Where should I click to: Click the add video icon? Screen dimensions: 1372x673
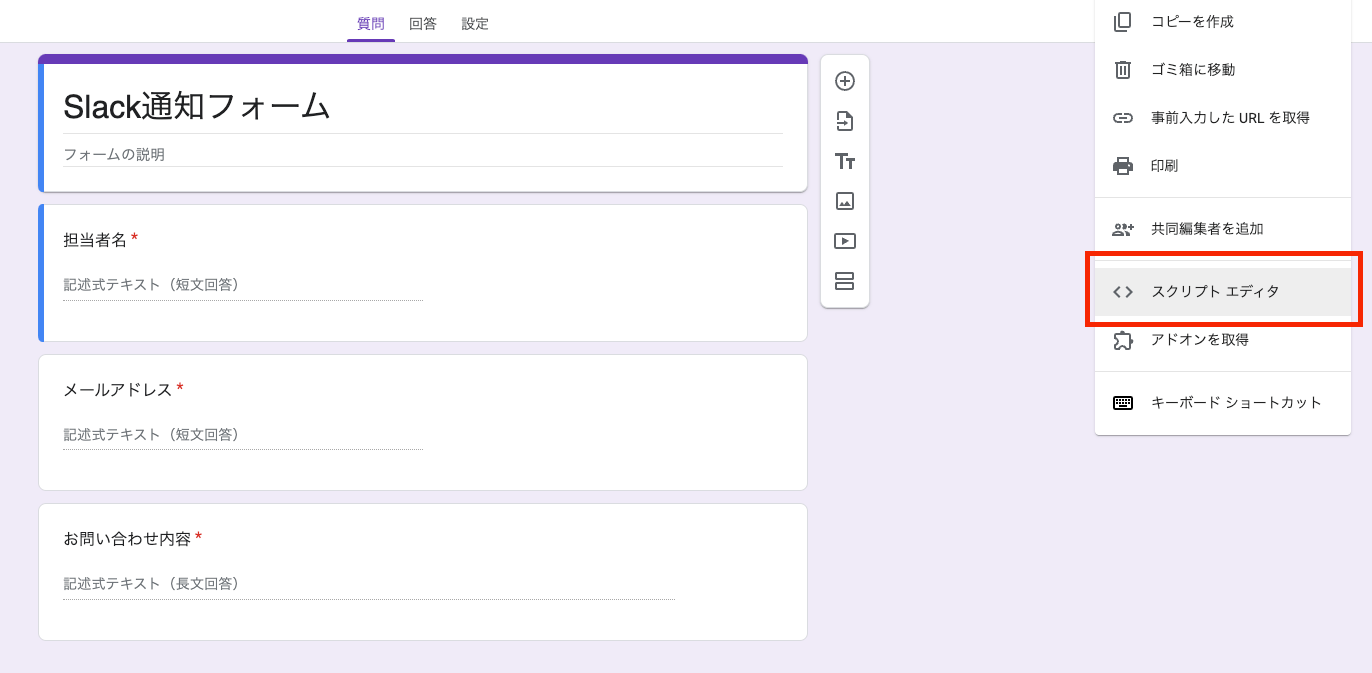click(x=845, y=241)
